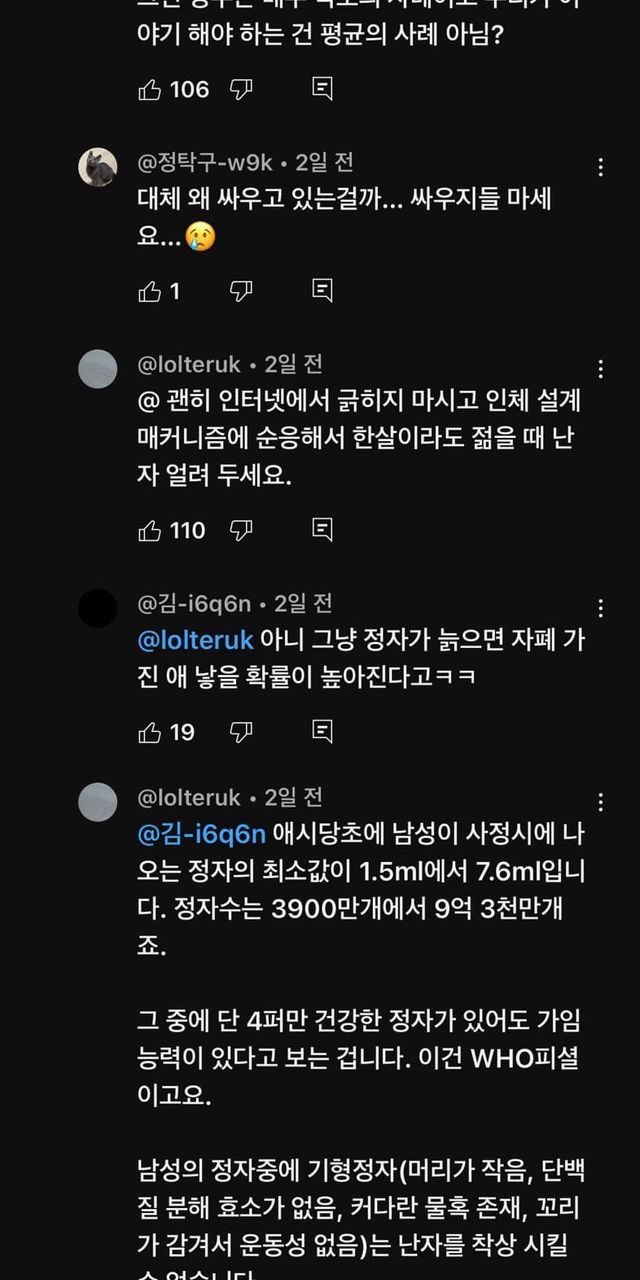Like @김-i6q6n's comment with 19 likes
Viewport: 640px width, 1280px height.
[150, 732]
